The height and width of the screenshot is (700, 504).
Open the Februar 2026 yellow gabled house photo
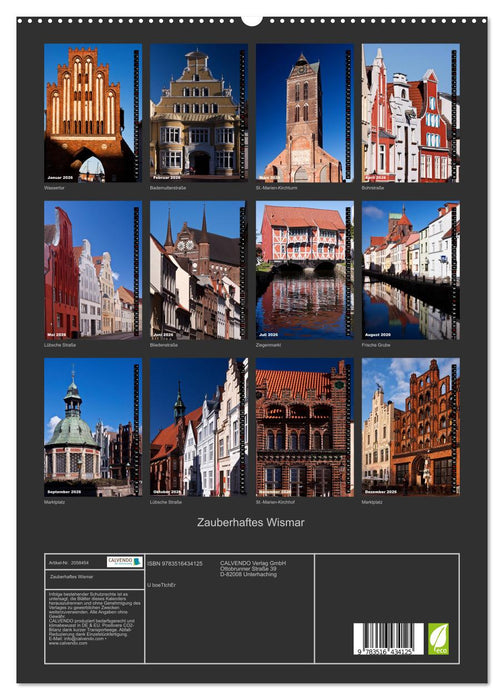tap(199, 112)
